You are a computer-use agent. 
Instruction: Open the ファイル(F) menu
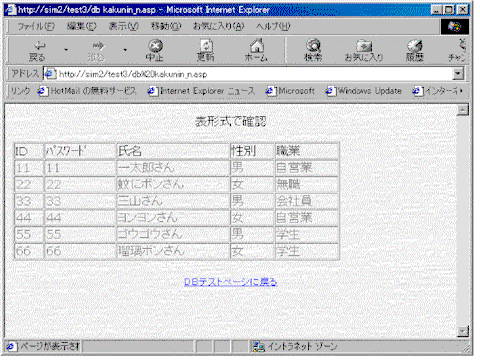pyautogui.click(x=36, y=26)
